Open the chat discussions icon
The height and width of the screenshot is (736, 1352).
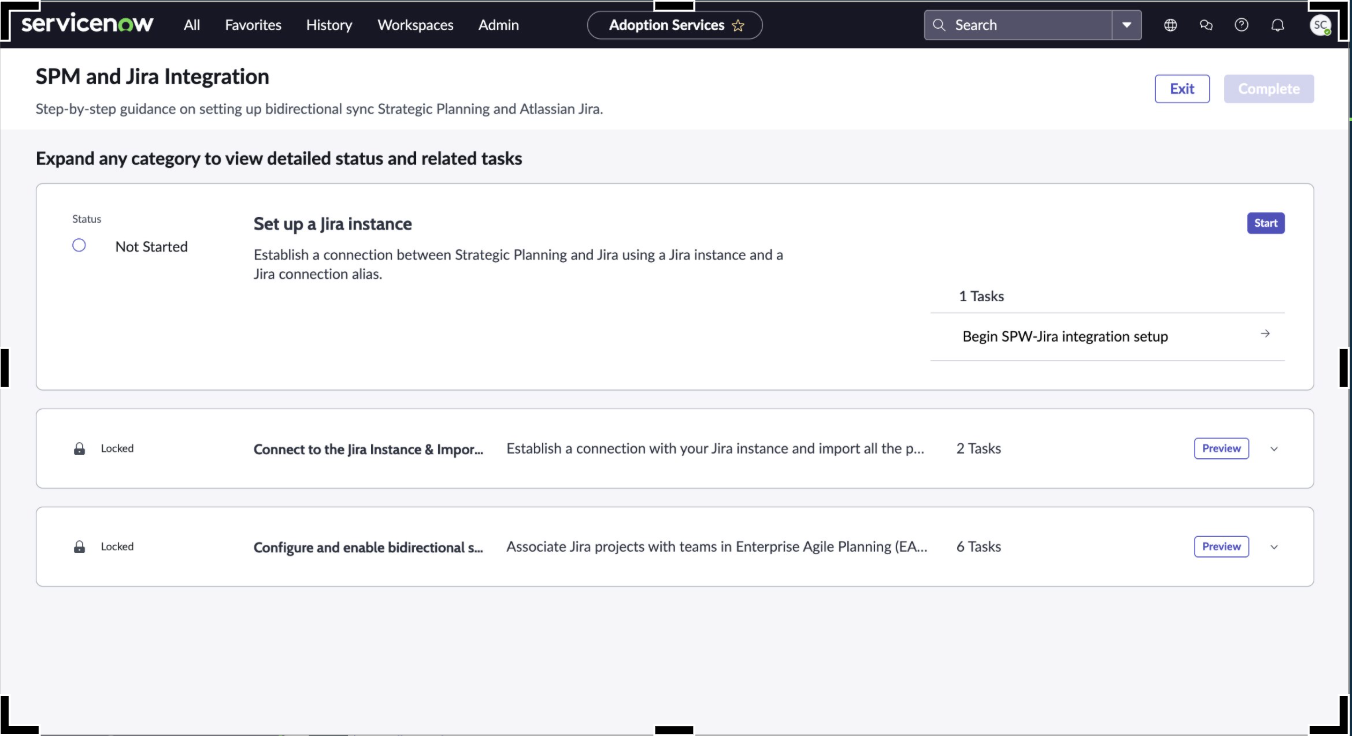pos(1206,25)
